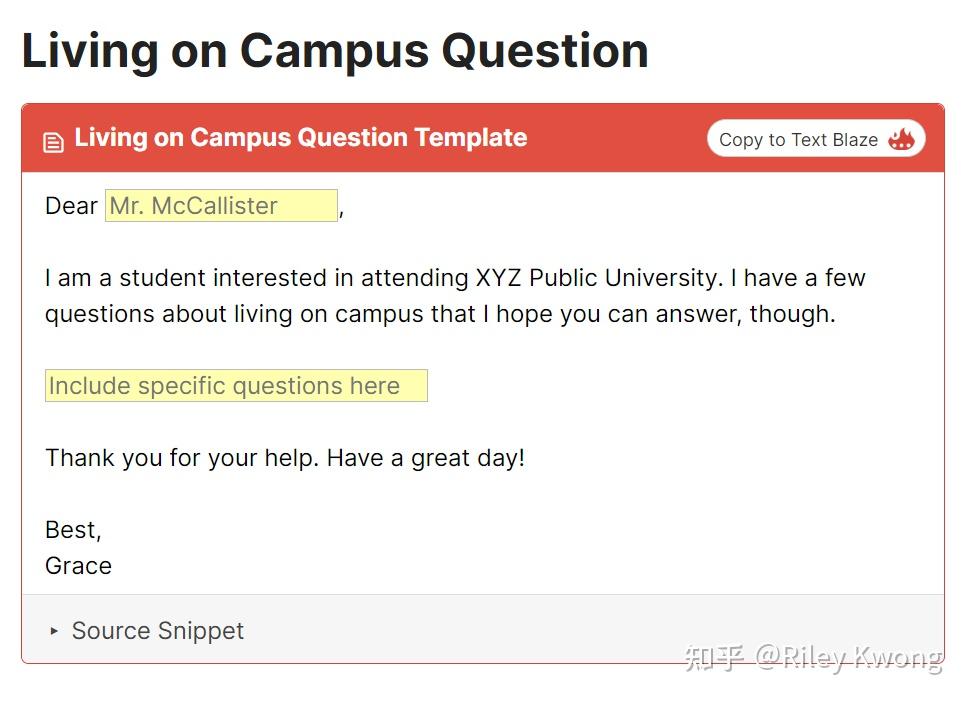This screenshot has width=967, height=701.
Task: Click the Source Snippet label
Action: (x=158, y=631)
